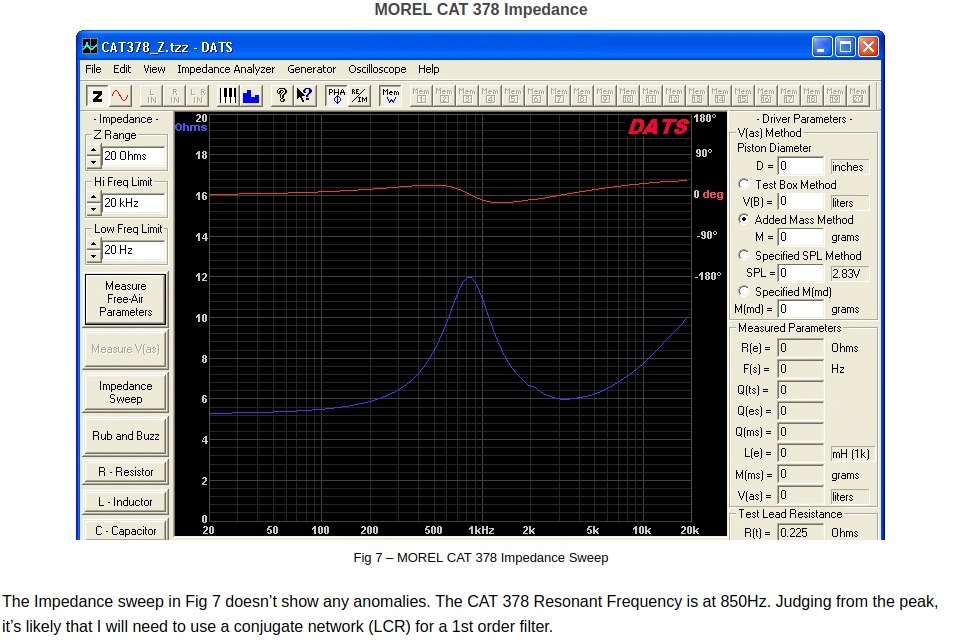This screenshot has width=957, height=640.
Task: Click the added mass M grams field
Action: [801, 237]
